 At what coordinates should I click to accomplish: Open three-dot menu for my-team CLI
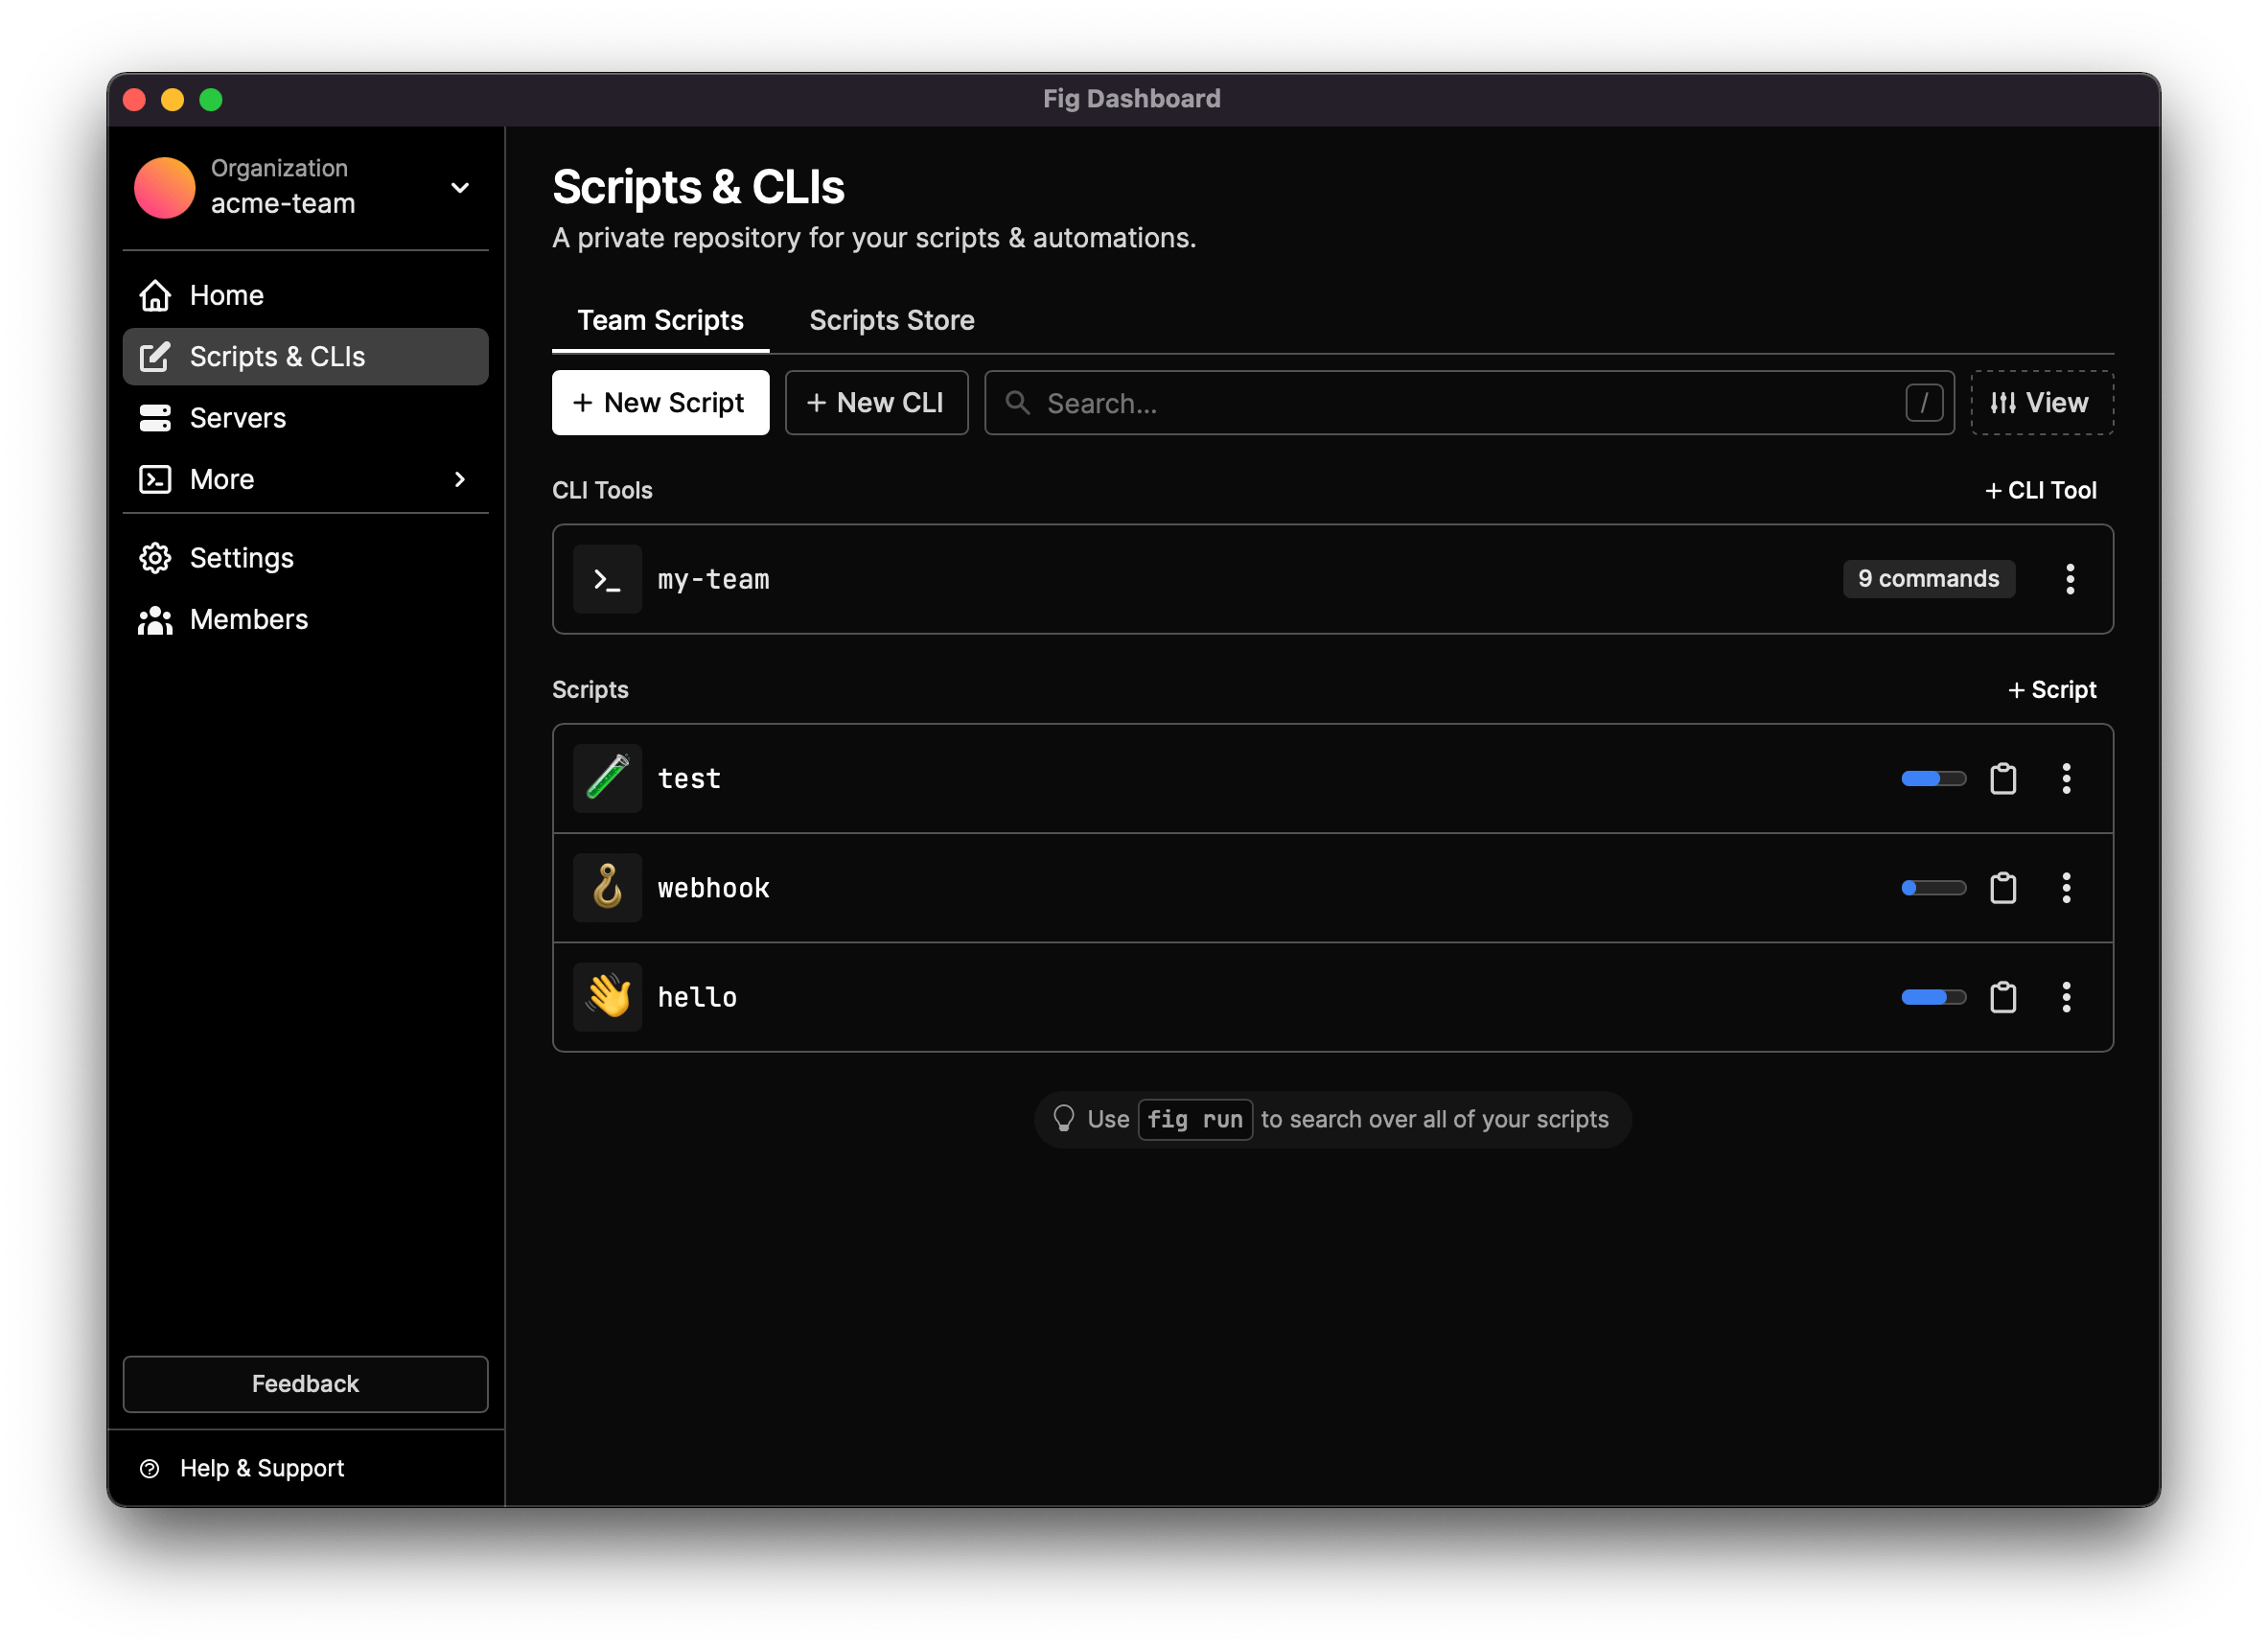pyautogui.click(x=2069, y=579)
